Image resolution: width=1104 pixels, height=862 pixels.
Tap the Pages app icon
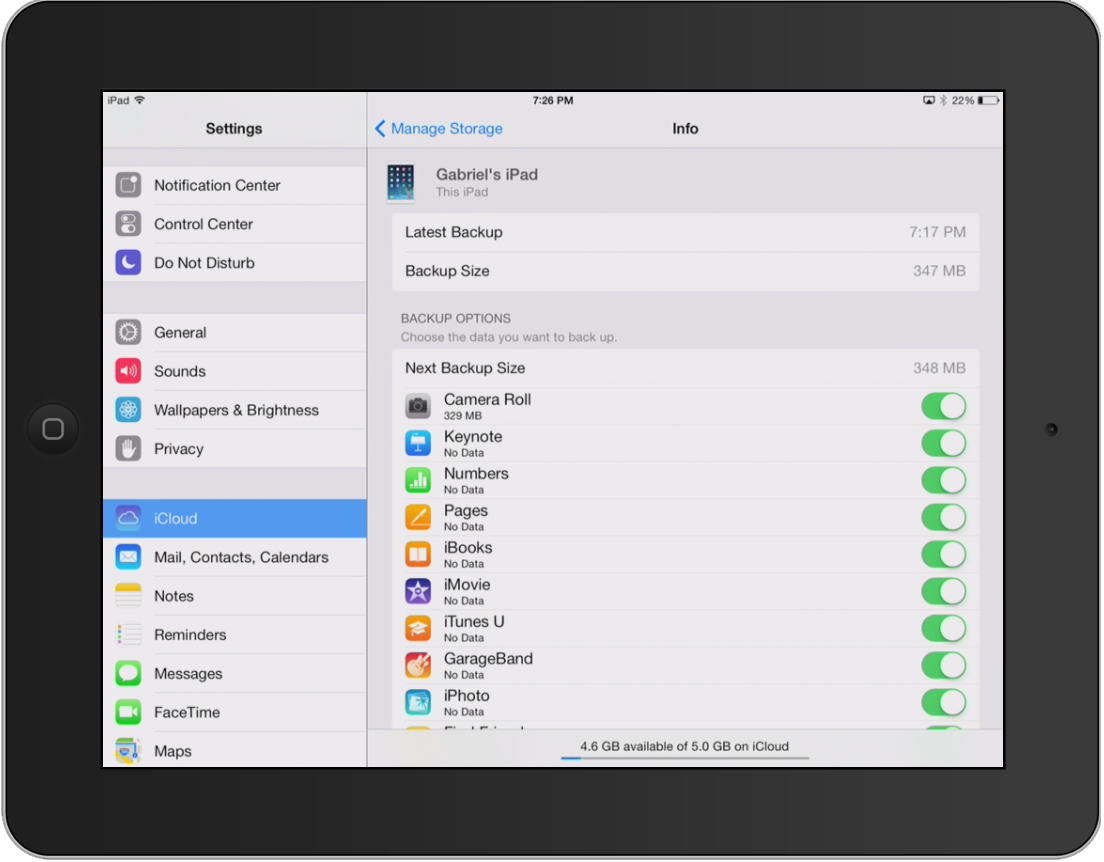point(418,518)
